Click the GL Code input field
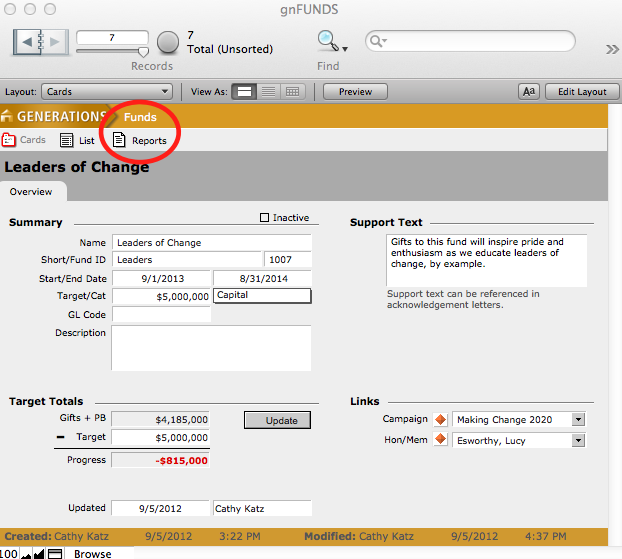Image resolution: width=622 pixels, height=559 pixels. pos(161,314)
